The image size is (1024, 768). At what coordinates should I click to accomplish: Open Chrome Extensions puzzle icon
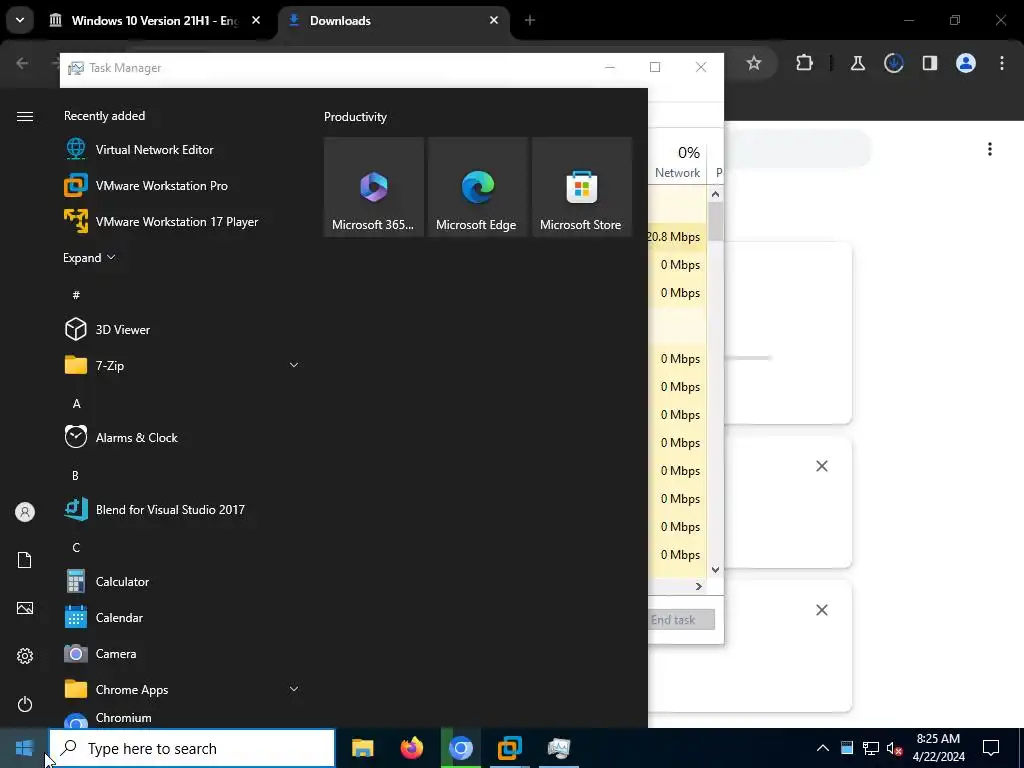(805, 63)
